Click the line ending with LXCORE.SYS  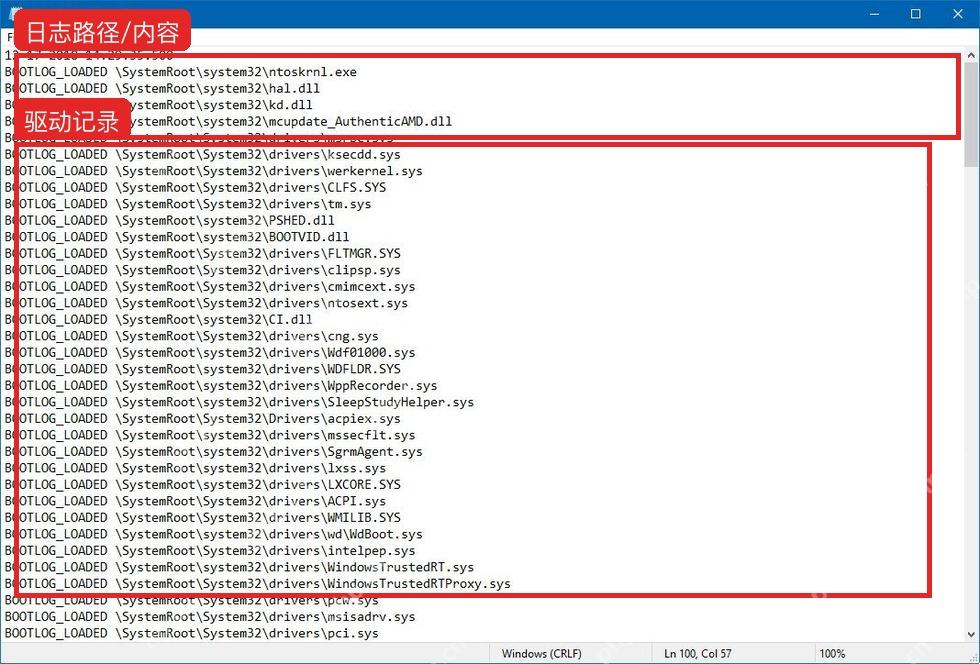[x=202, y=485]
